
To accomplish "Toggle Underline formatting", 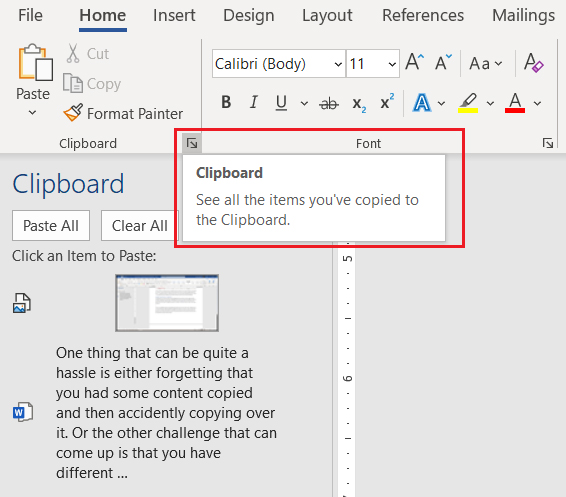I will (x=281, y=103).
